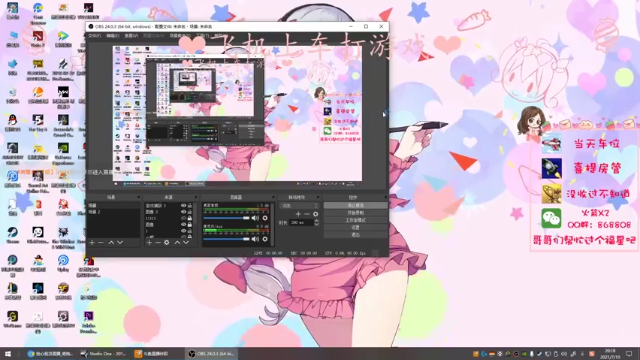Open Steam desktop shortcut
The width and height of the screenshot is (640, 360).
[13, 236]
